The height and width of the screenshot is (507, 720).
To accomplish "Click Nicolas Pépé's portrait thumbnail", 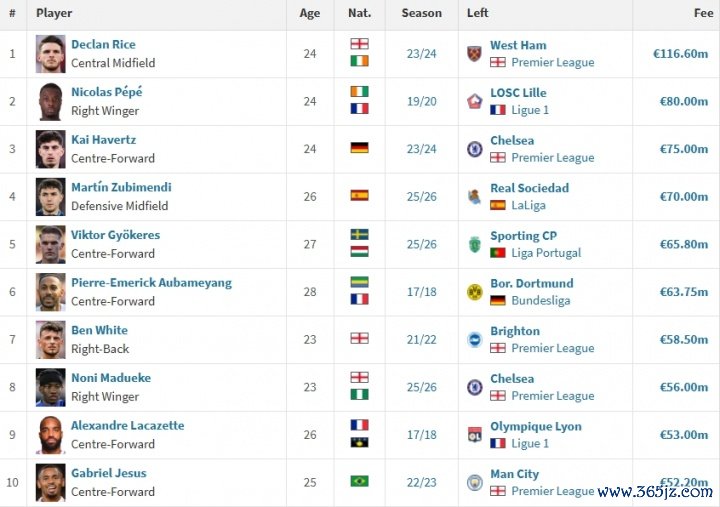I will pyautogui.click(x=51, y=101).
